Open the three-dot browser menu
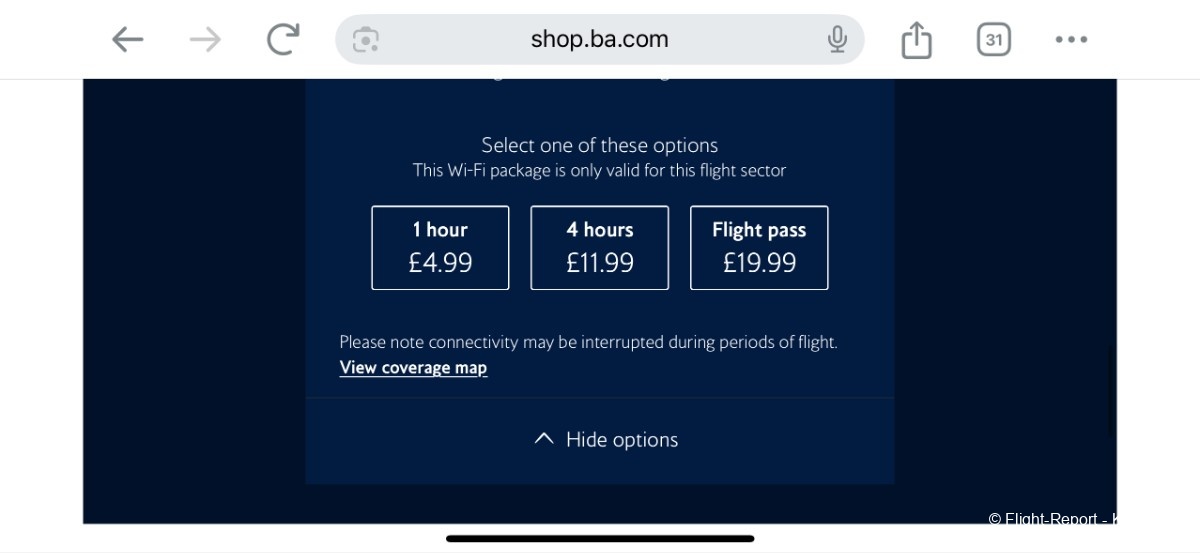Viewport: 1200px width, 553px height. (x=1071, y=40)
